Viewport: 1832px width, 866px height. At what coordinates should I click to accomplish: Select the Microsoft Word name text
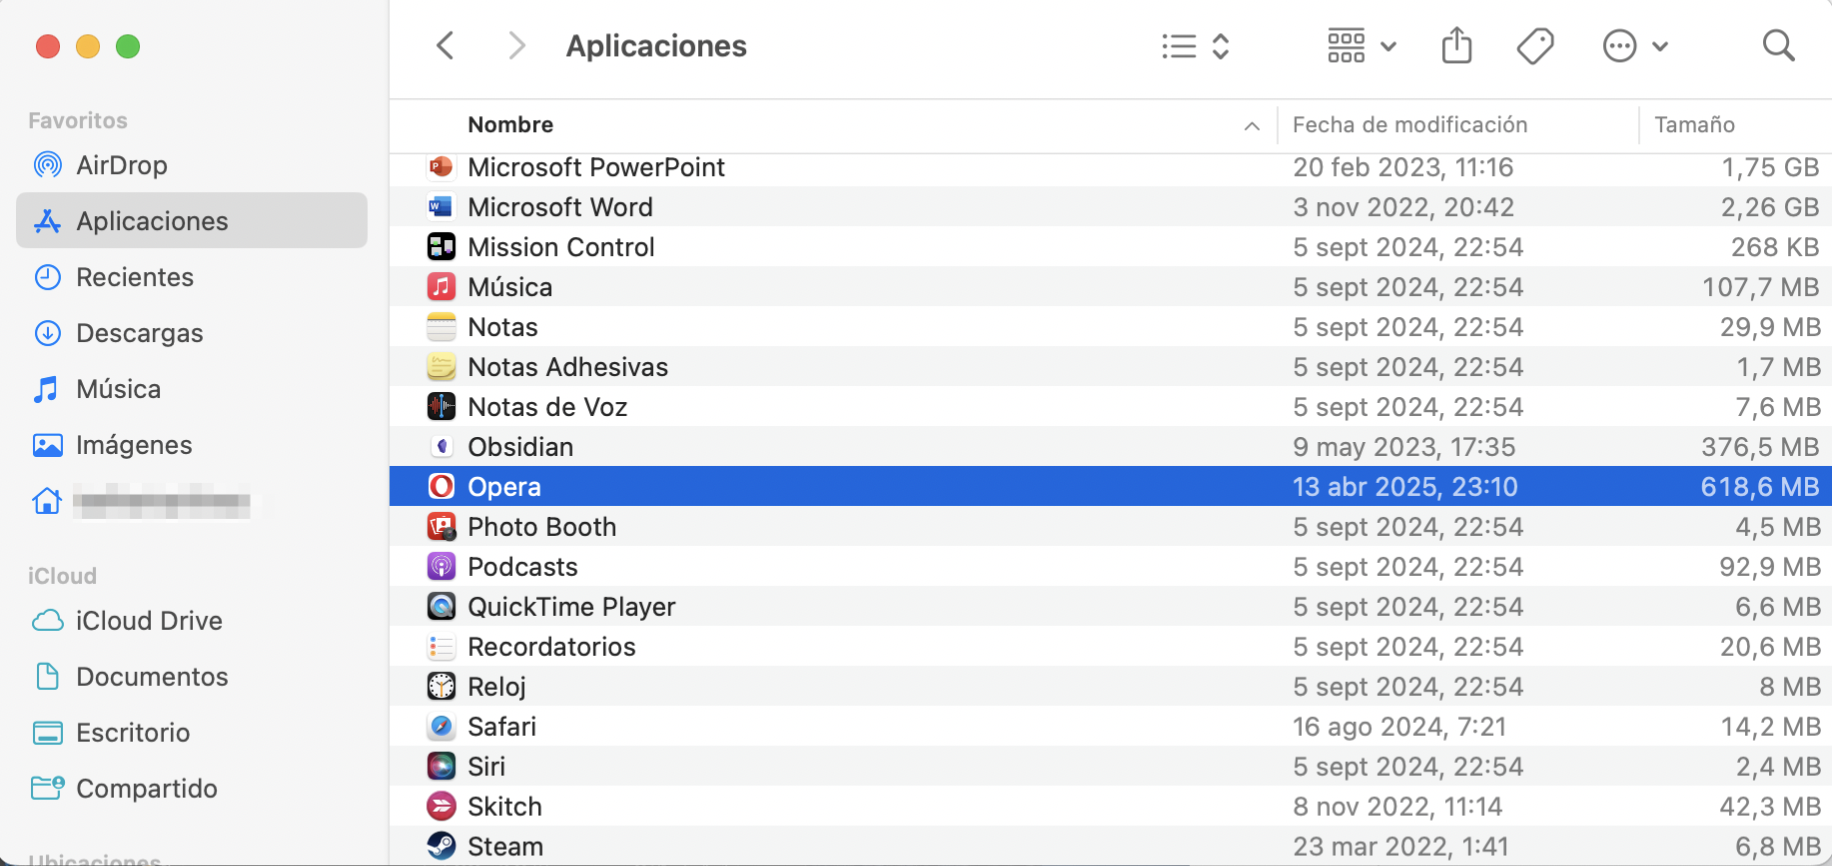(x=560, y=207)
